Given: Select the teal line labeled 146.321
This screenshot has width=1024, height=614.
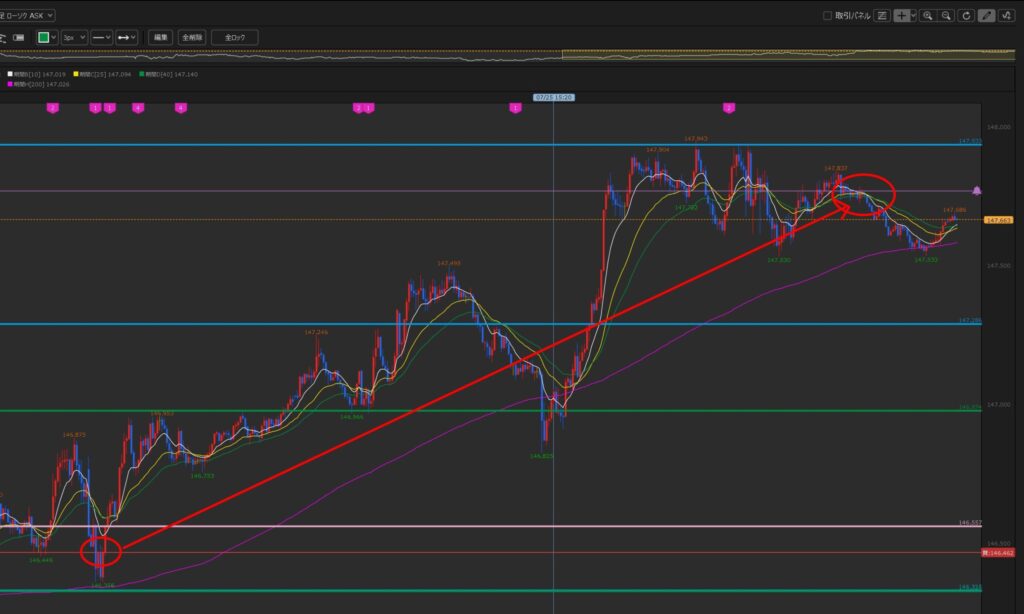Looking at the screenshot, I should (x=490, y=590).
